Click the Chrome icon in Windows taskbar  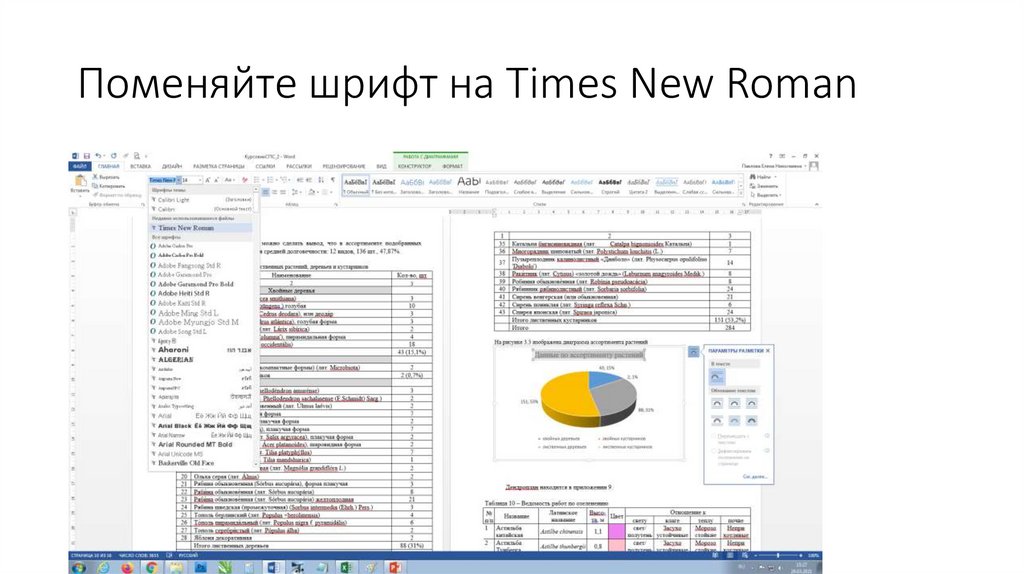click(x=152, y=567)
